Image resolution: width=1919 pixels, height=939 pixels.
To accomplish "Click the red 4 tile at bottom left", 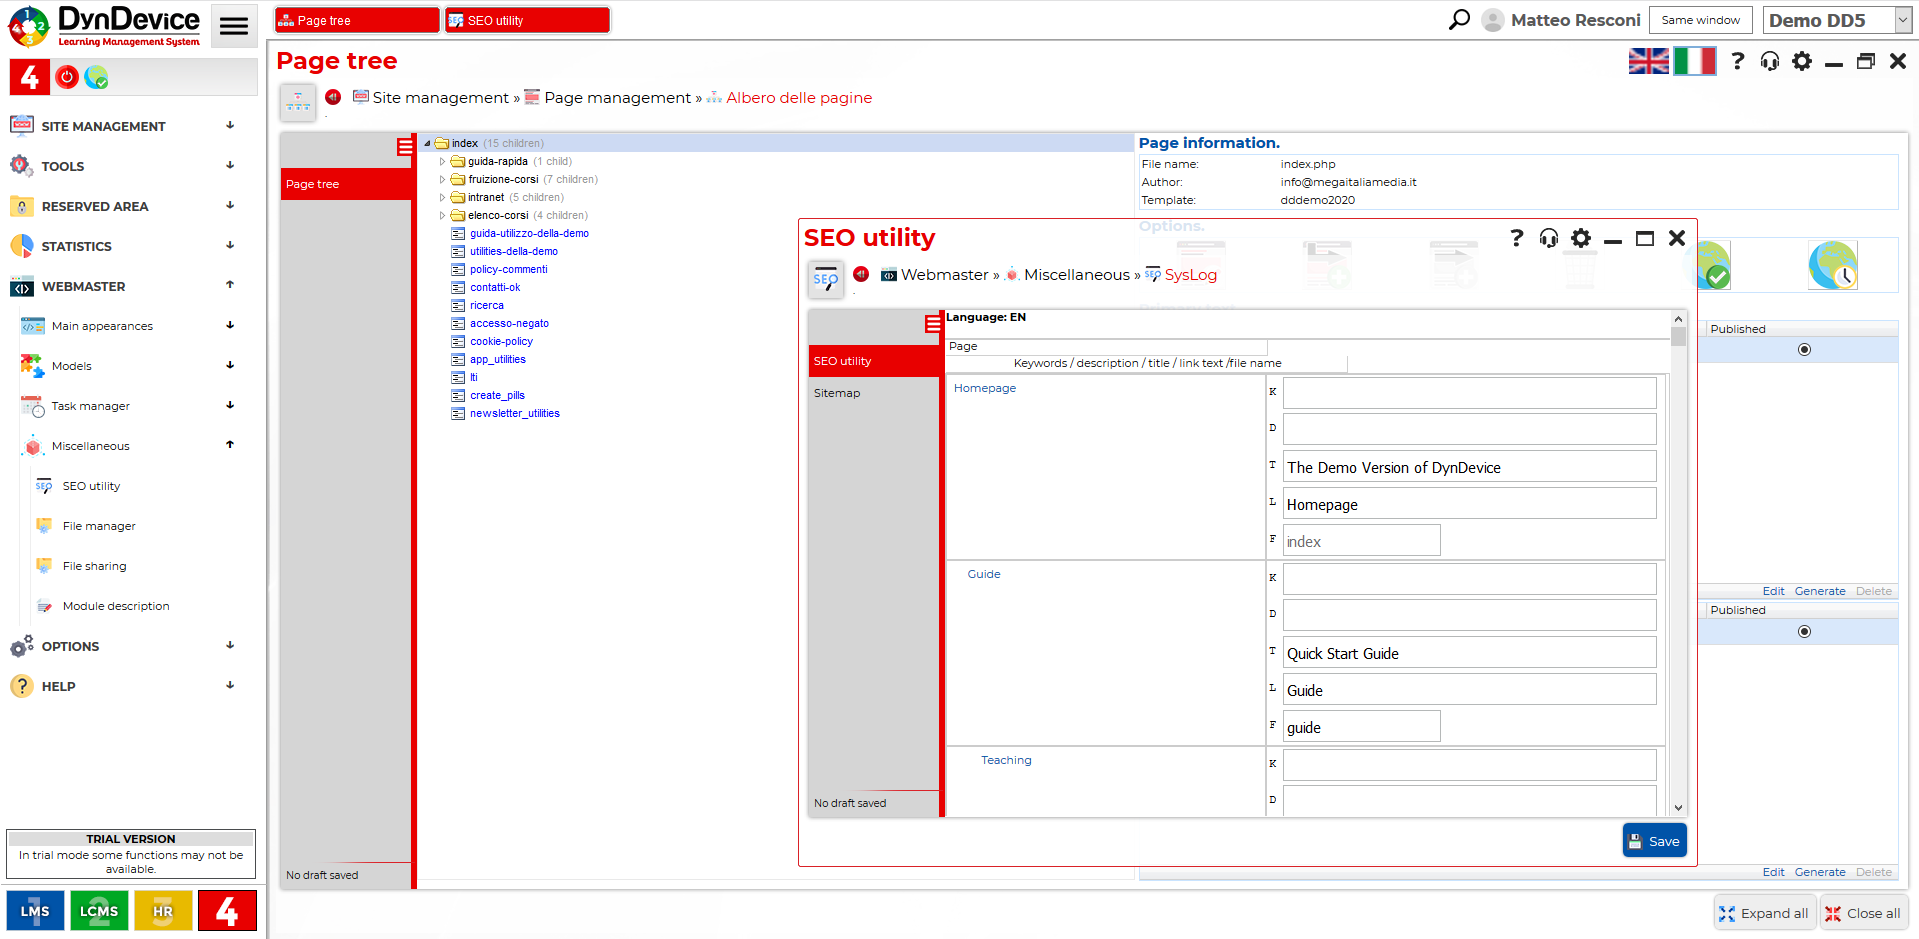I will [x=227, y=911].
